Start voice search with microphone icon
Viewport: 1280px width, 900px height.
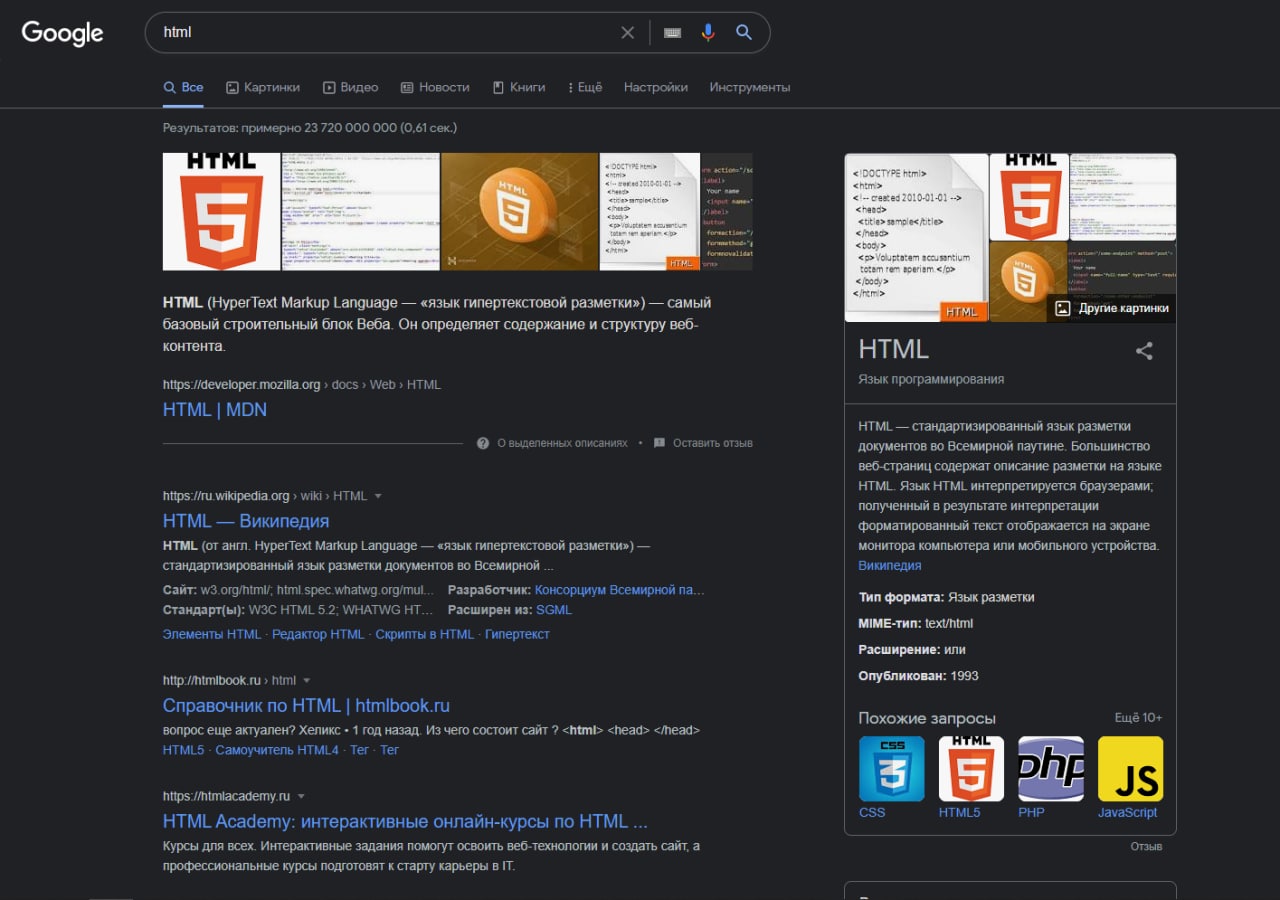pos(708,32)
